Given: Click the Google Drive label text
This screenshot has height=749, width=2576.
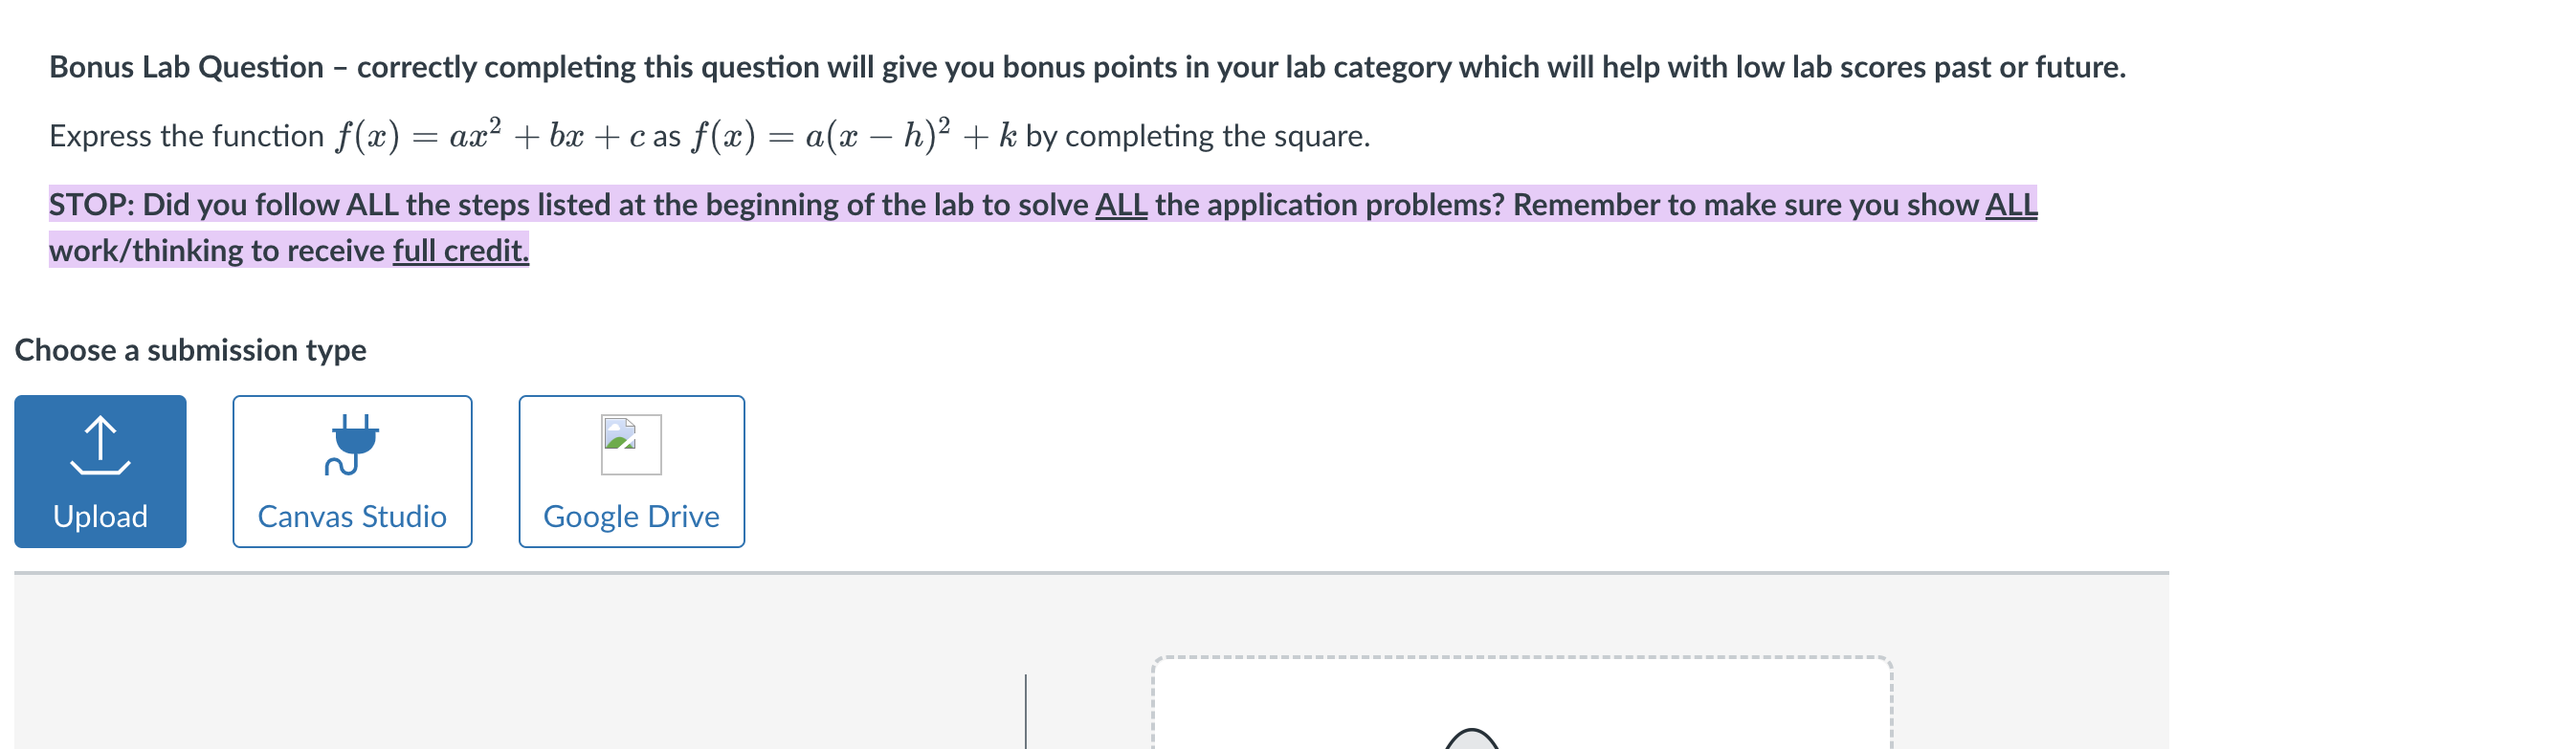Looking at the screenshot, I should coord(631,517).
